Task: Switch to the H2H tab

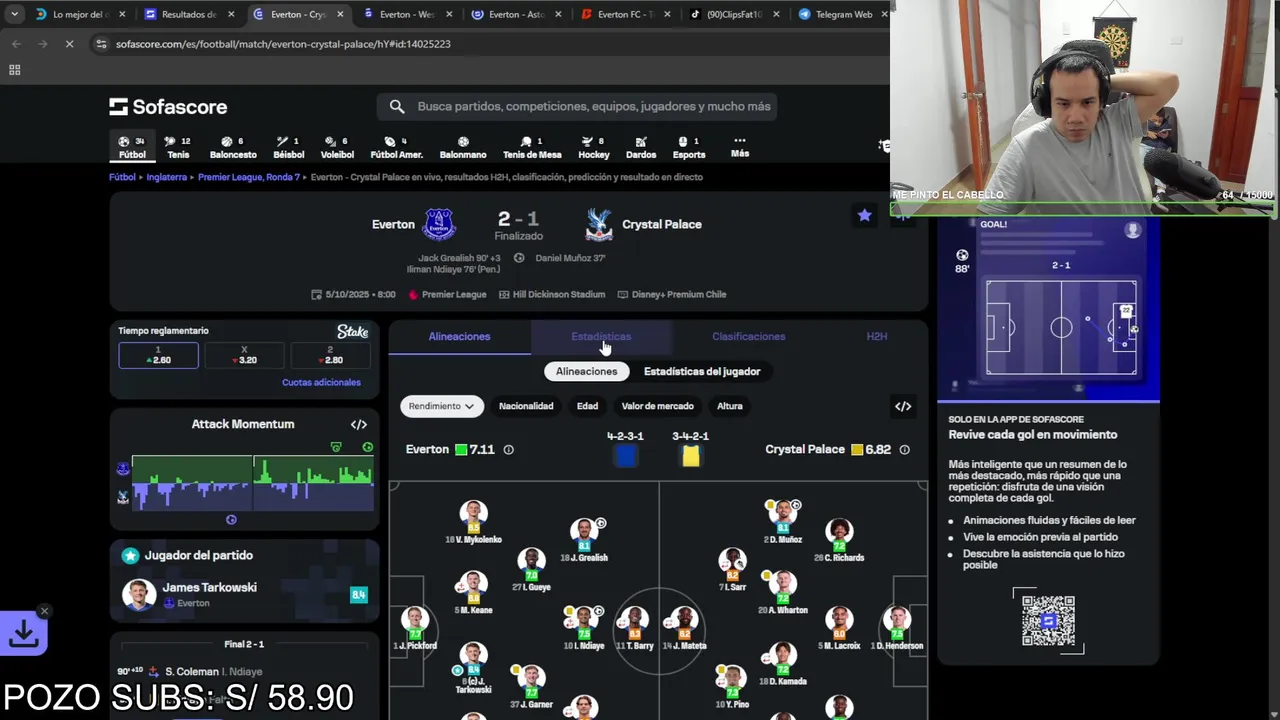Action: (877, 337)
